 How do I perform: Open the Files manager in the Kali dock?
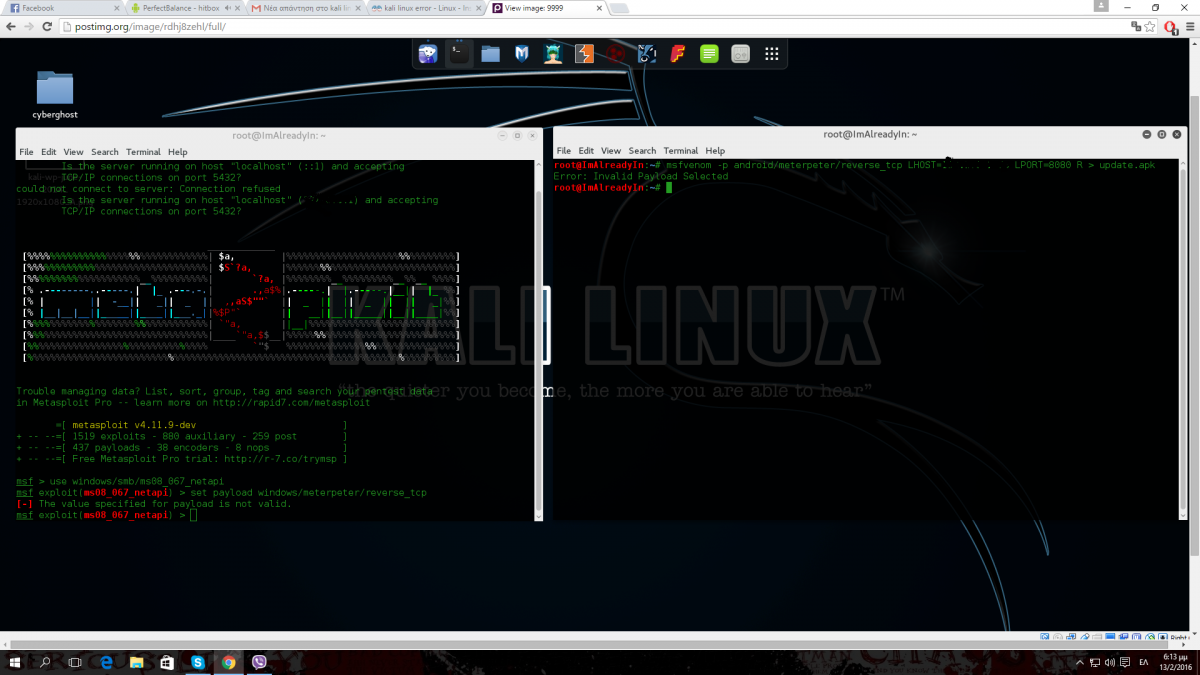pyautogui.click(x=490, y=54)
